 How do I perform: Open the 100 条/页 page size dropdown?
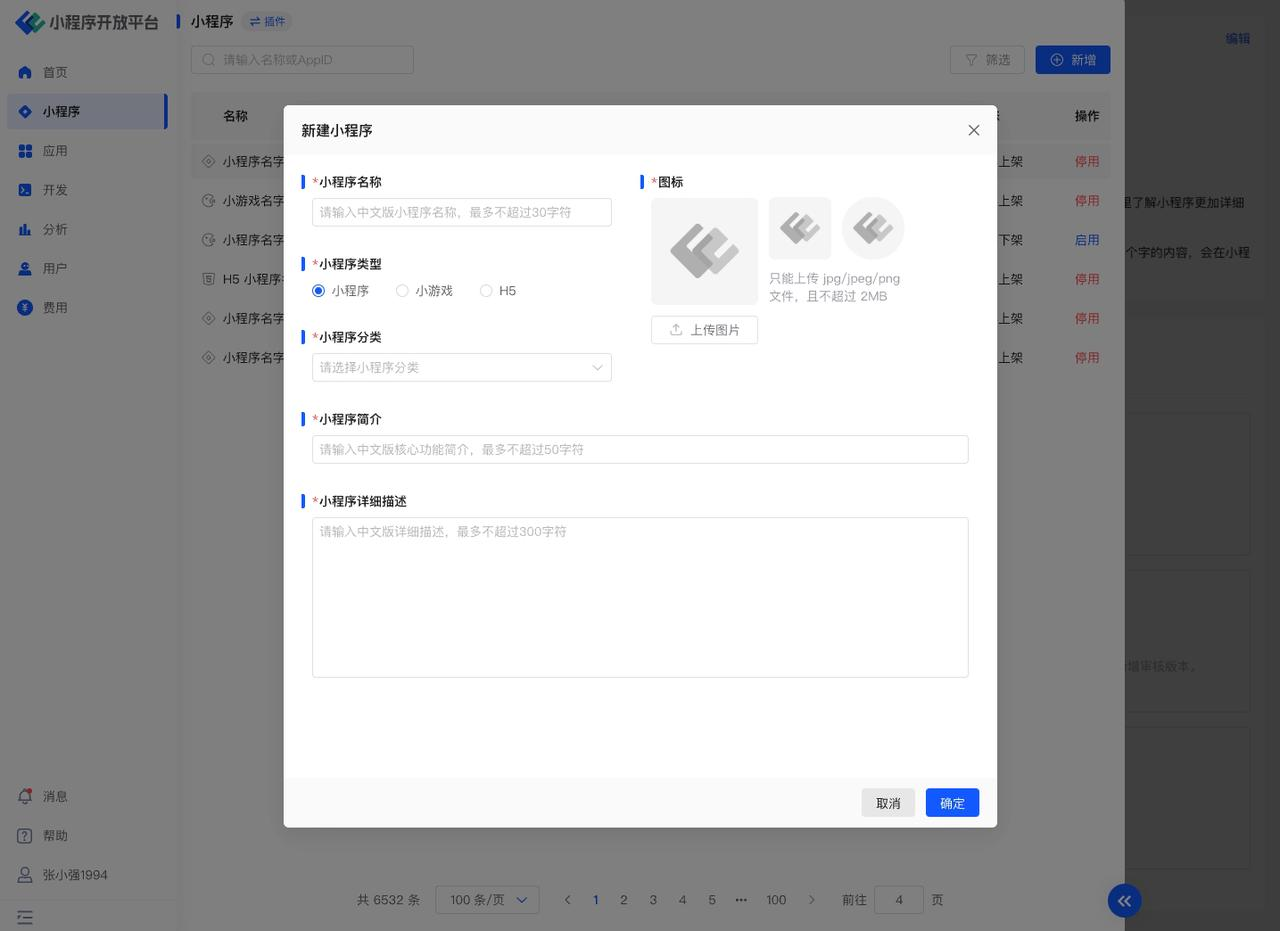click(487, 900)
